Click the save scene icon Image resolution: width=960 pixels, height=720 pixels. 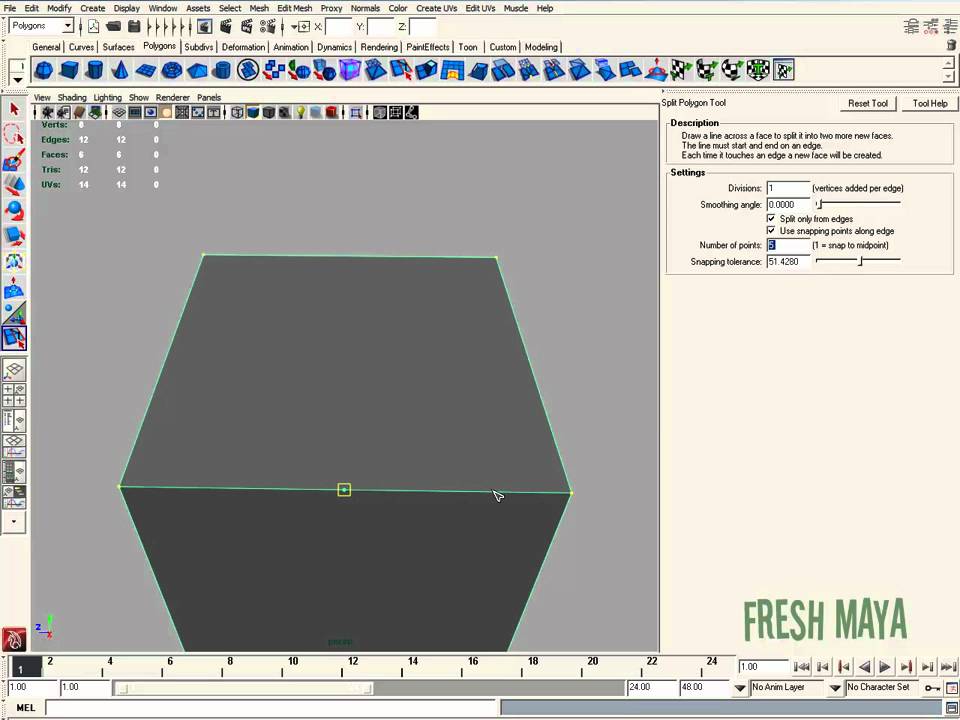[134, 26]
